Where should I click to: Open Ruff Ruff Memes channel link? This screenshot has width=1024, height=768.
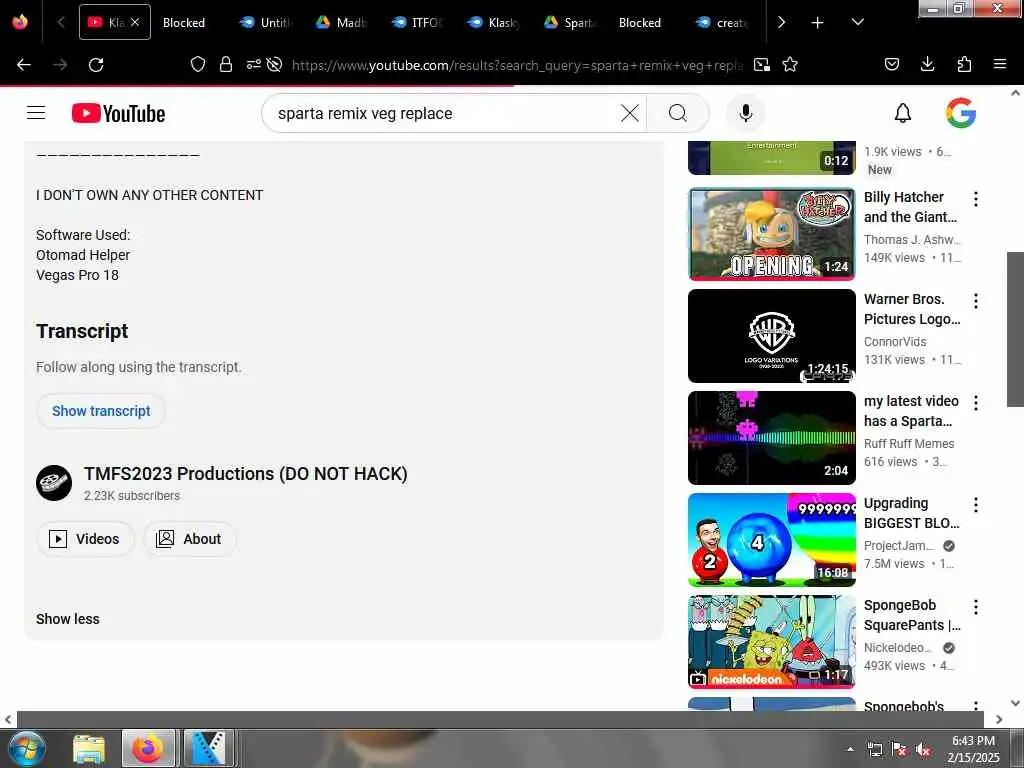[x=909, y=443]
